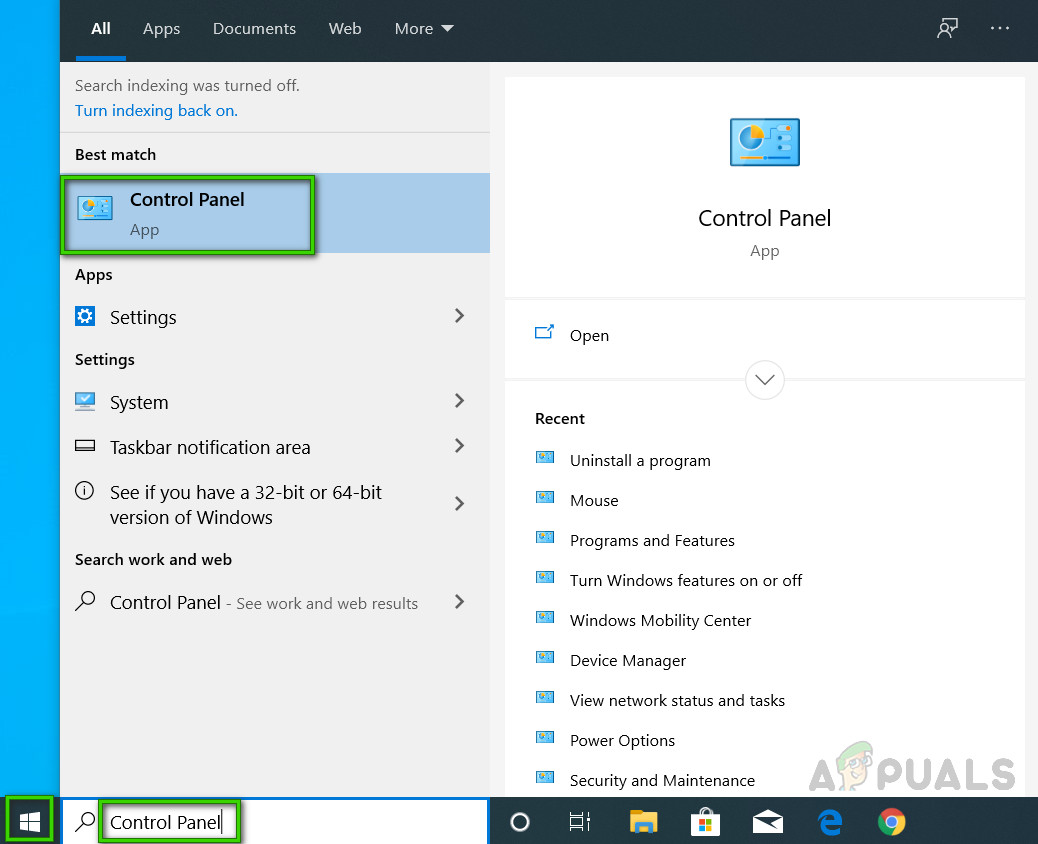This screenshot has width=1038, height=844.
Task: Launch File Explorer from the taskbar
Action: (643, 821)
